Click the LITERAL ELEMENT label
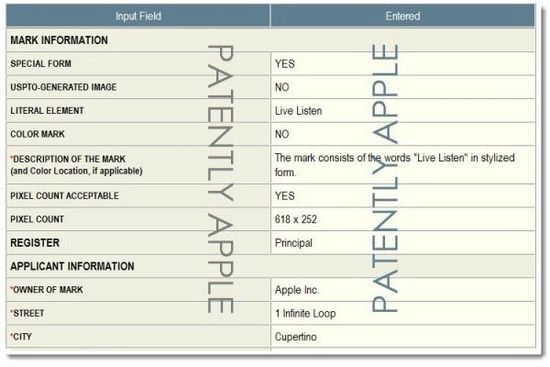550x367 pixels. (x=47, y=111)
